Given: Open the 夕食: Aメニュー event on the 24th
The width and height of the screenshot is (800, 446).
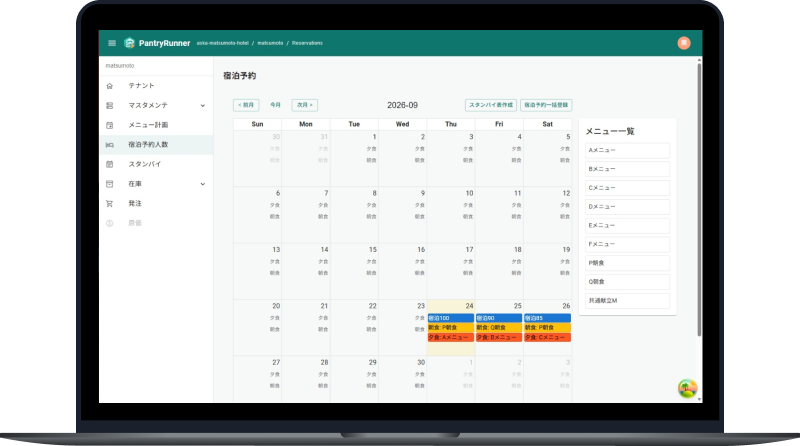Looking at the screenshot, I should click(x=451, y=337).
